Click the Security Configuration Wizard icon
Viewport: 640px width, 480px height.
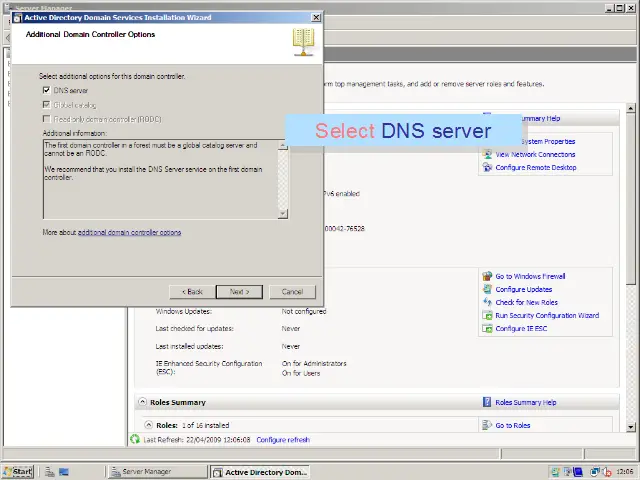coord(487,316)
